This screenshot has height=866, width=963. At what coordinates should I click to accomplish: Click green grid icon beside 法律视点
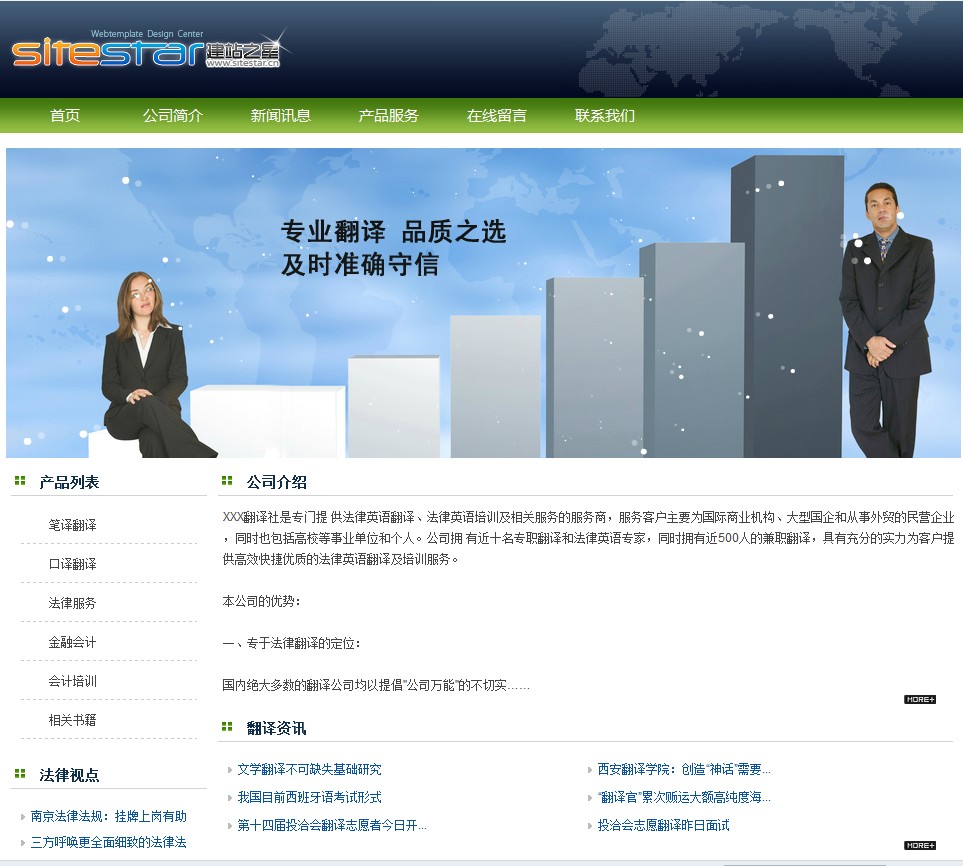20,774
